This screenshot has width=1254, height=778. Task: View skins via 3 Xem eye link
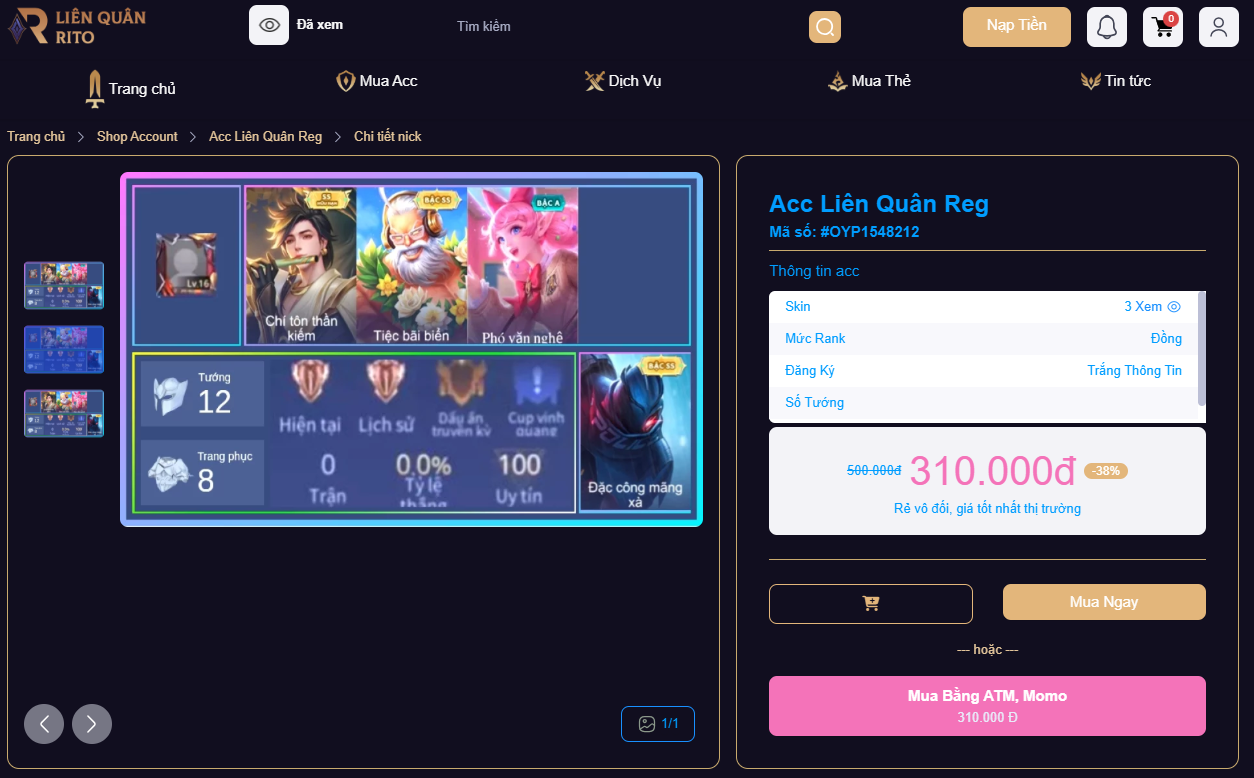point(1153,307)
